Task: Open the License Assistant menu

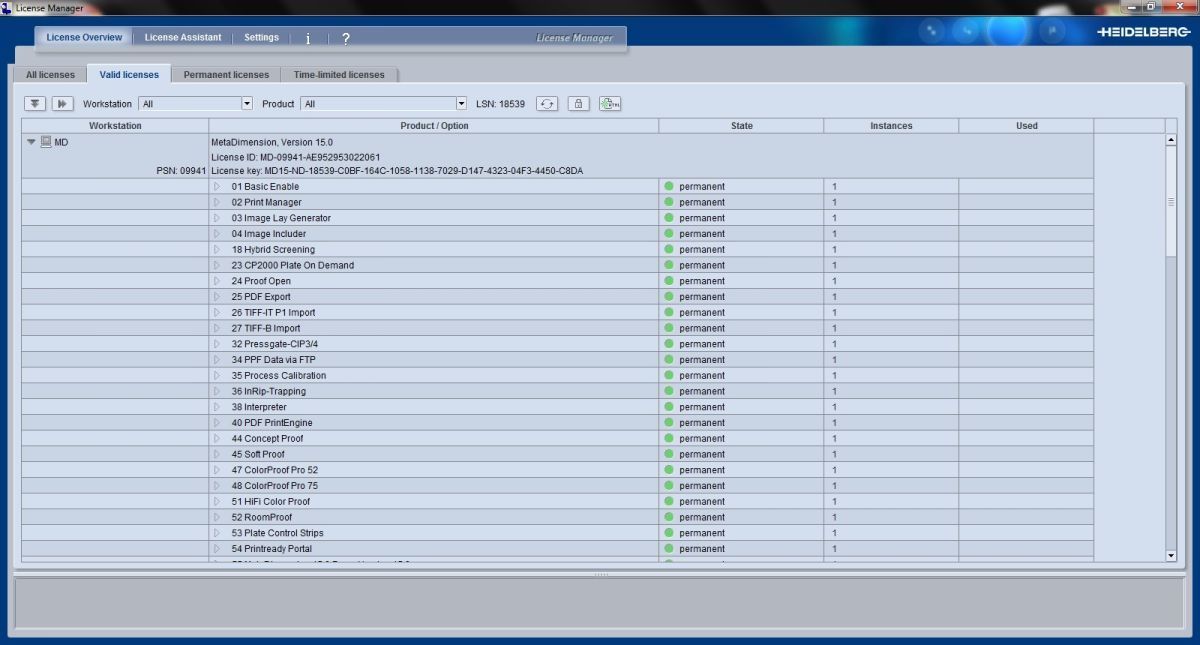Action: click(x=183, y=38)
